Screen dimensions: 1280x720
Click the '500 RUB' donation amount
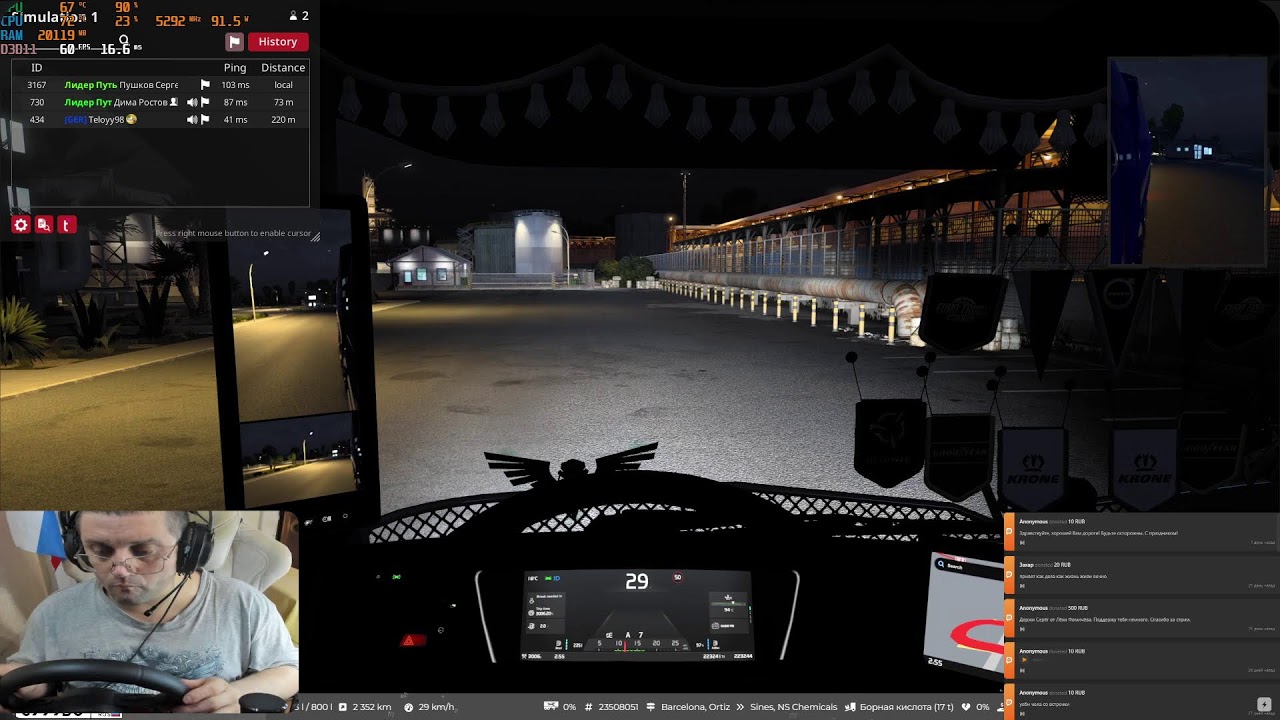click(1080, 608)
